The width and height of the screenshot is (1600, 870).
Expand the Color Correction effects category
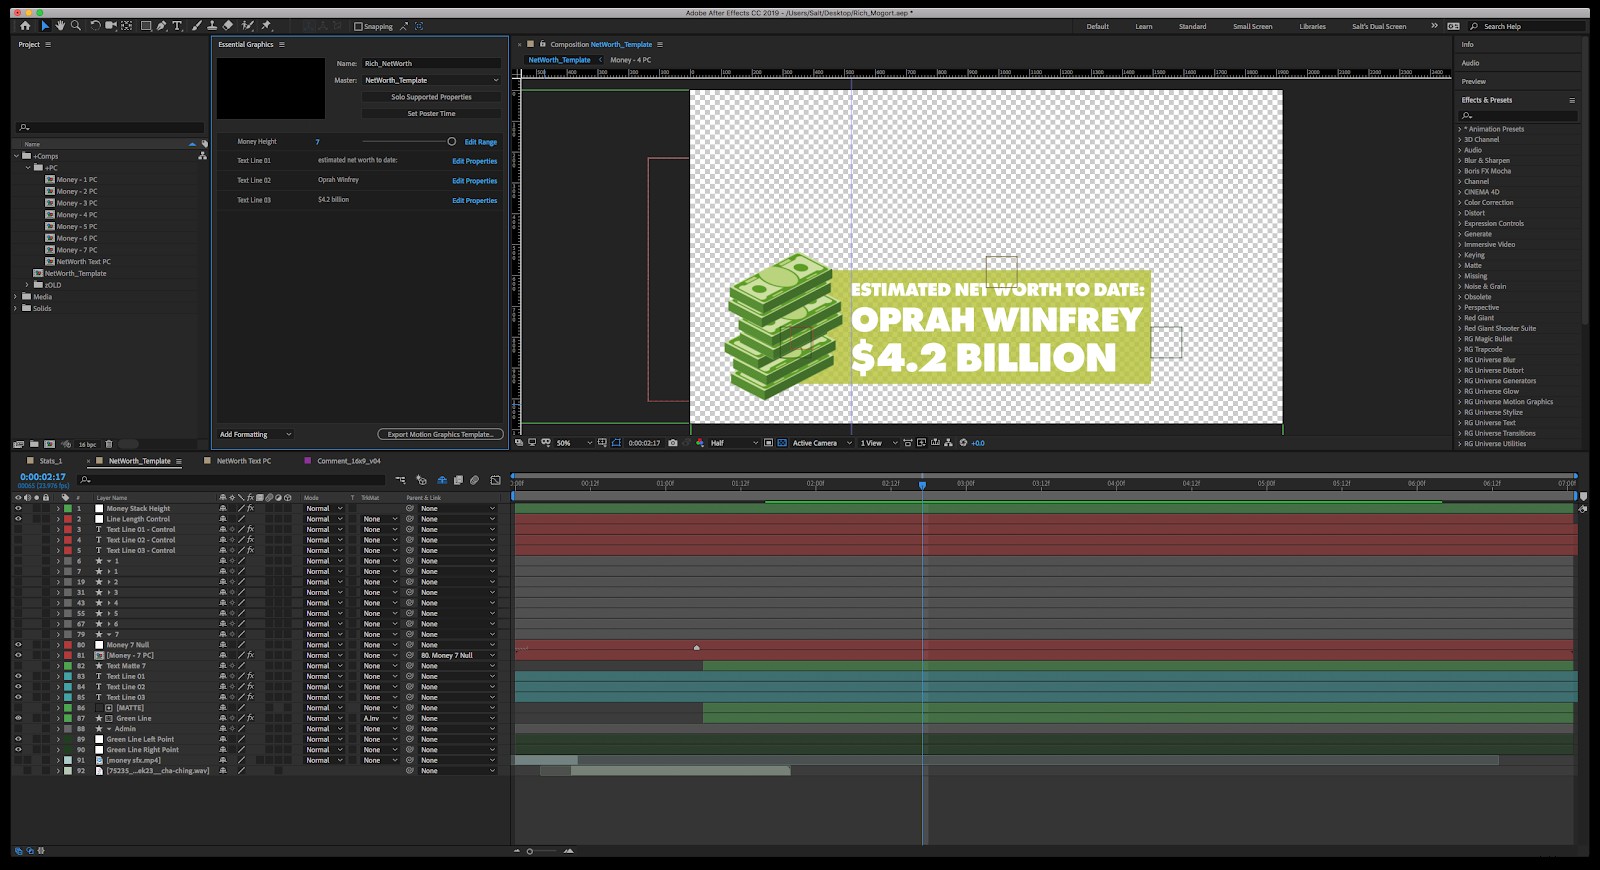1488,203
